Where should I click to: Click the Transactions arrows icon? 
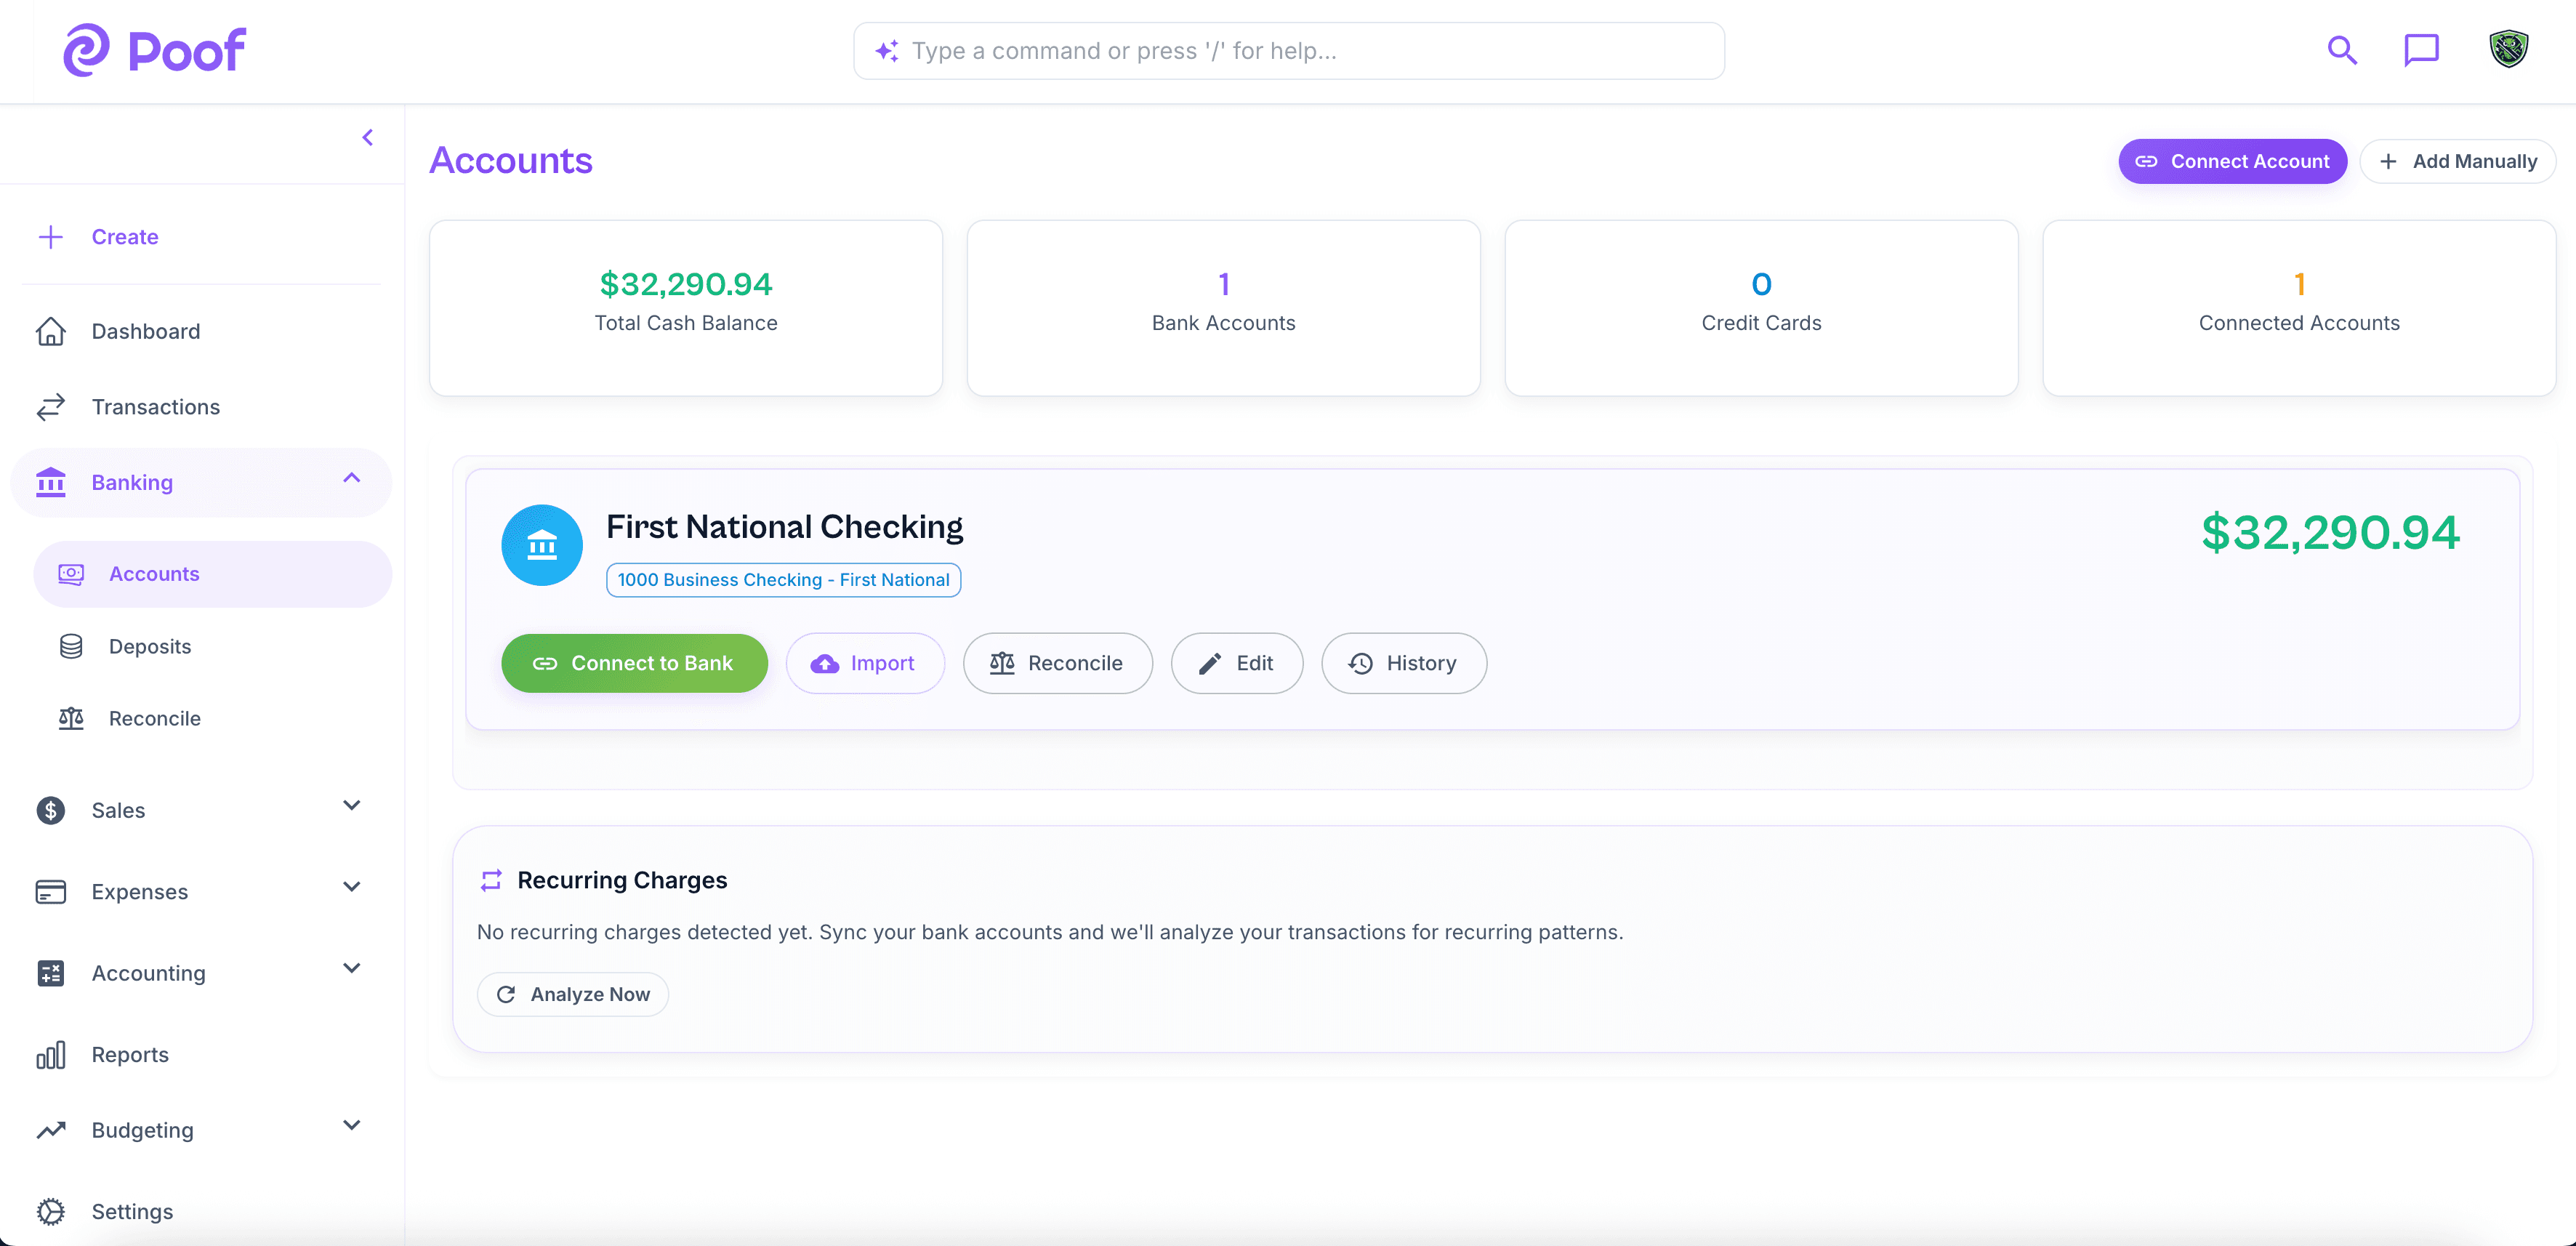tap(51, 407)
